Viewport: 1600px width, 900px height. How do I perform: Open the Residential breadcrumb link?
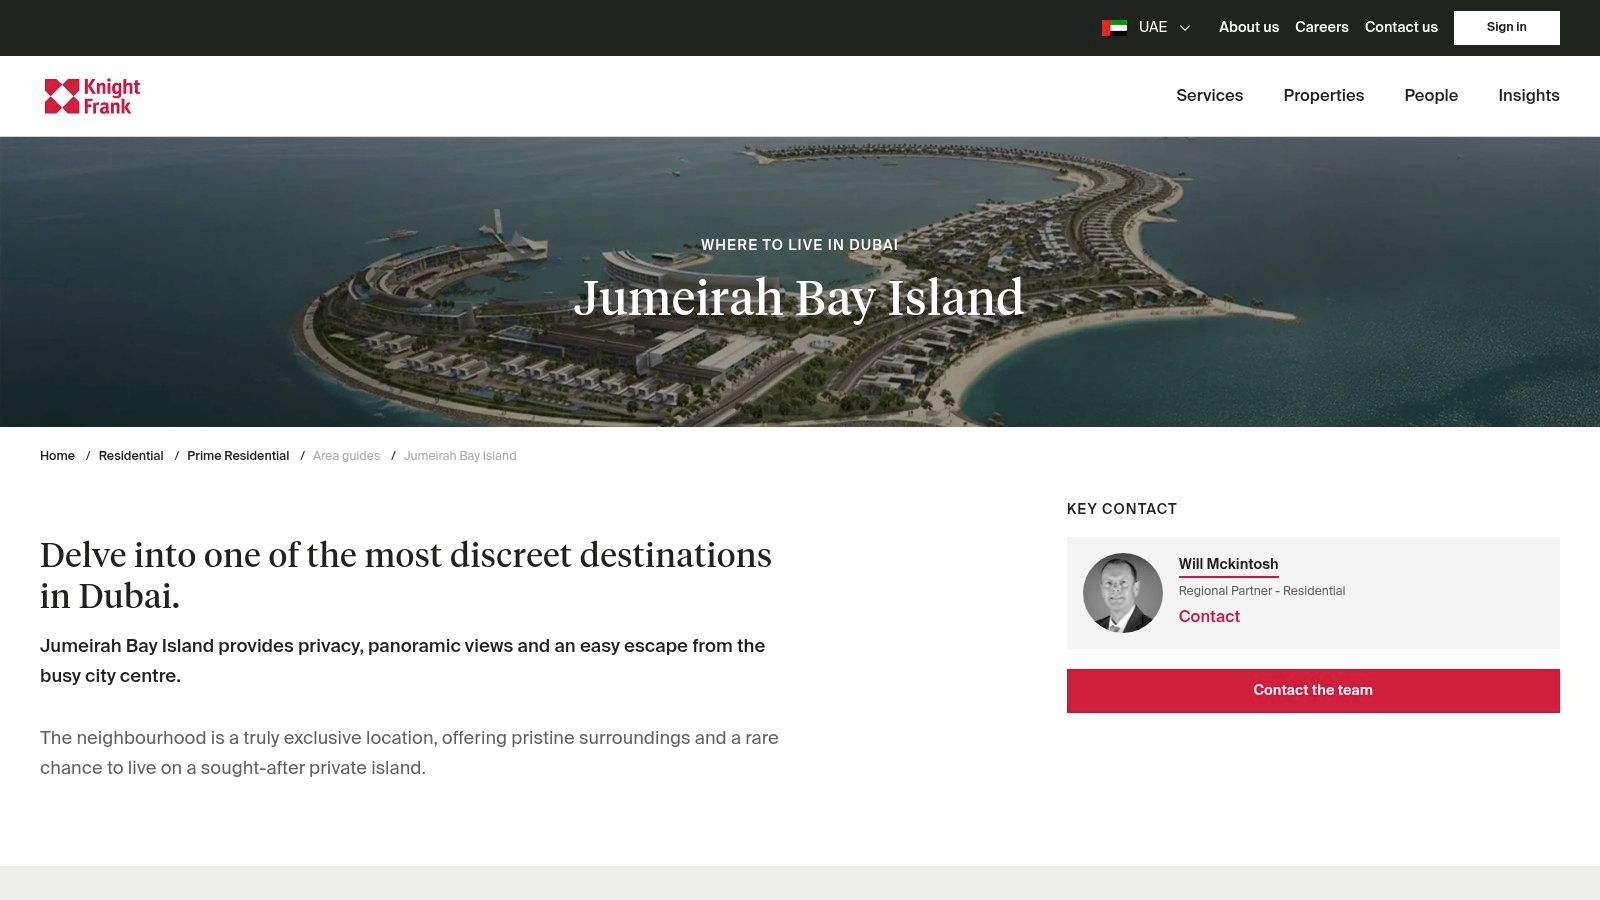131,456
